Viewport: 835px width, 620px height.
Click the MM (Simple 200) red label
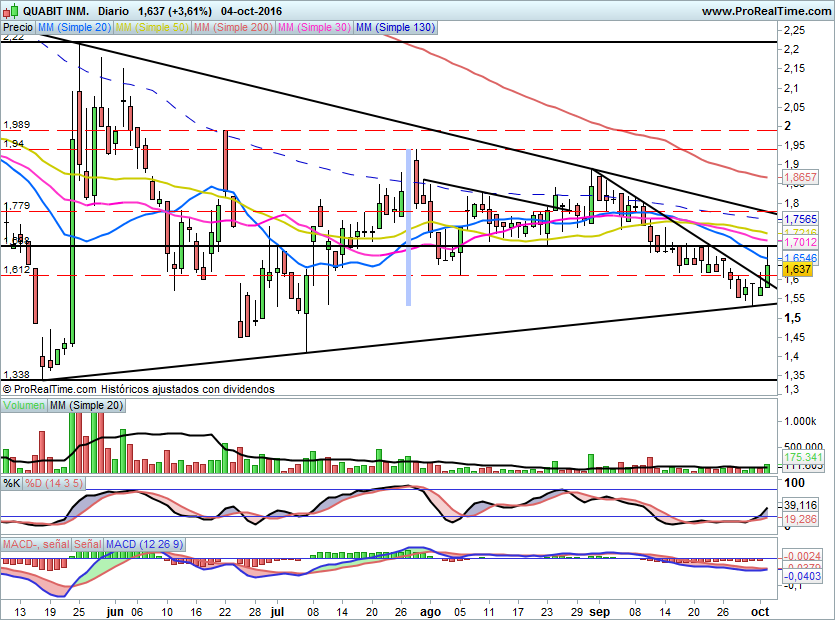pos(231,28)
